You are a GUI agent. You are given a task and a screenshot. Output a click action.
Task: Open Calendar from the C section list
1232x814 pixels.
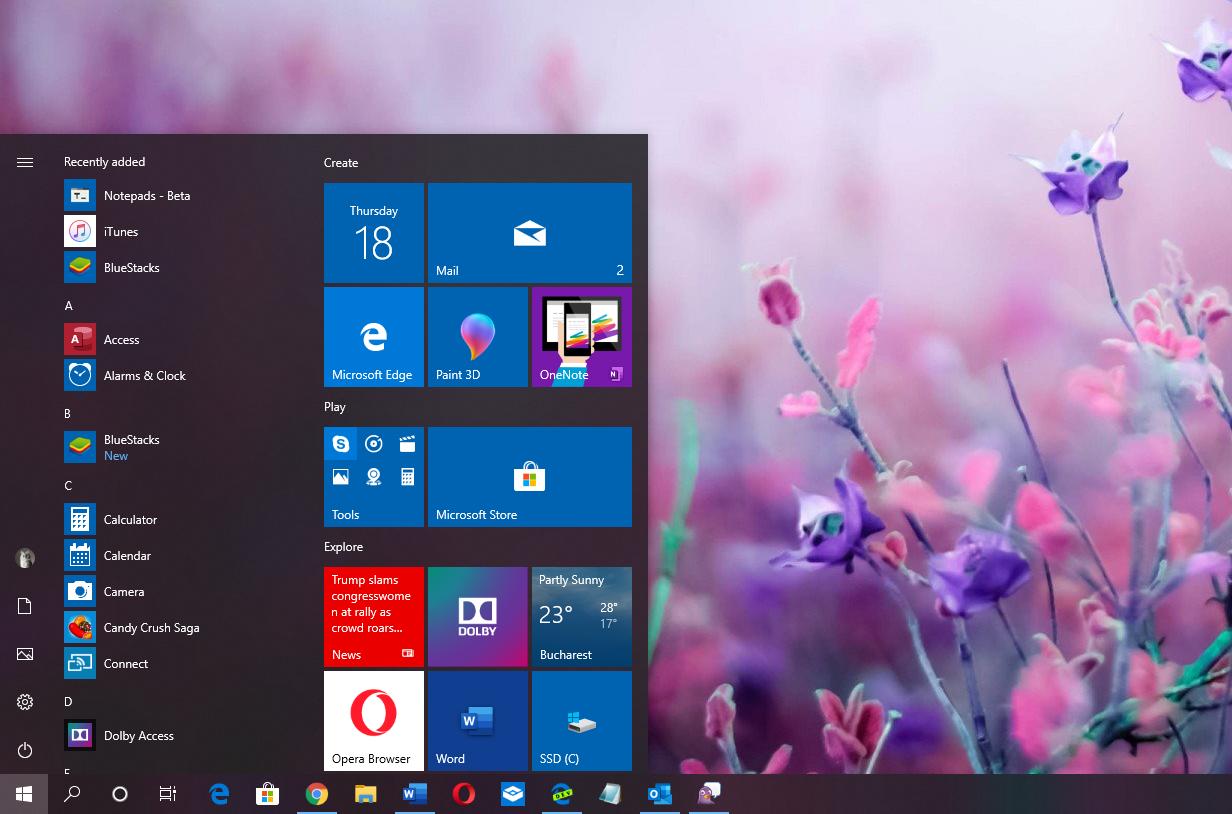click(180, 556)
